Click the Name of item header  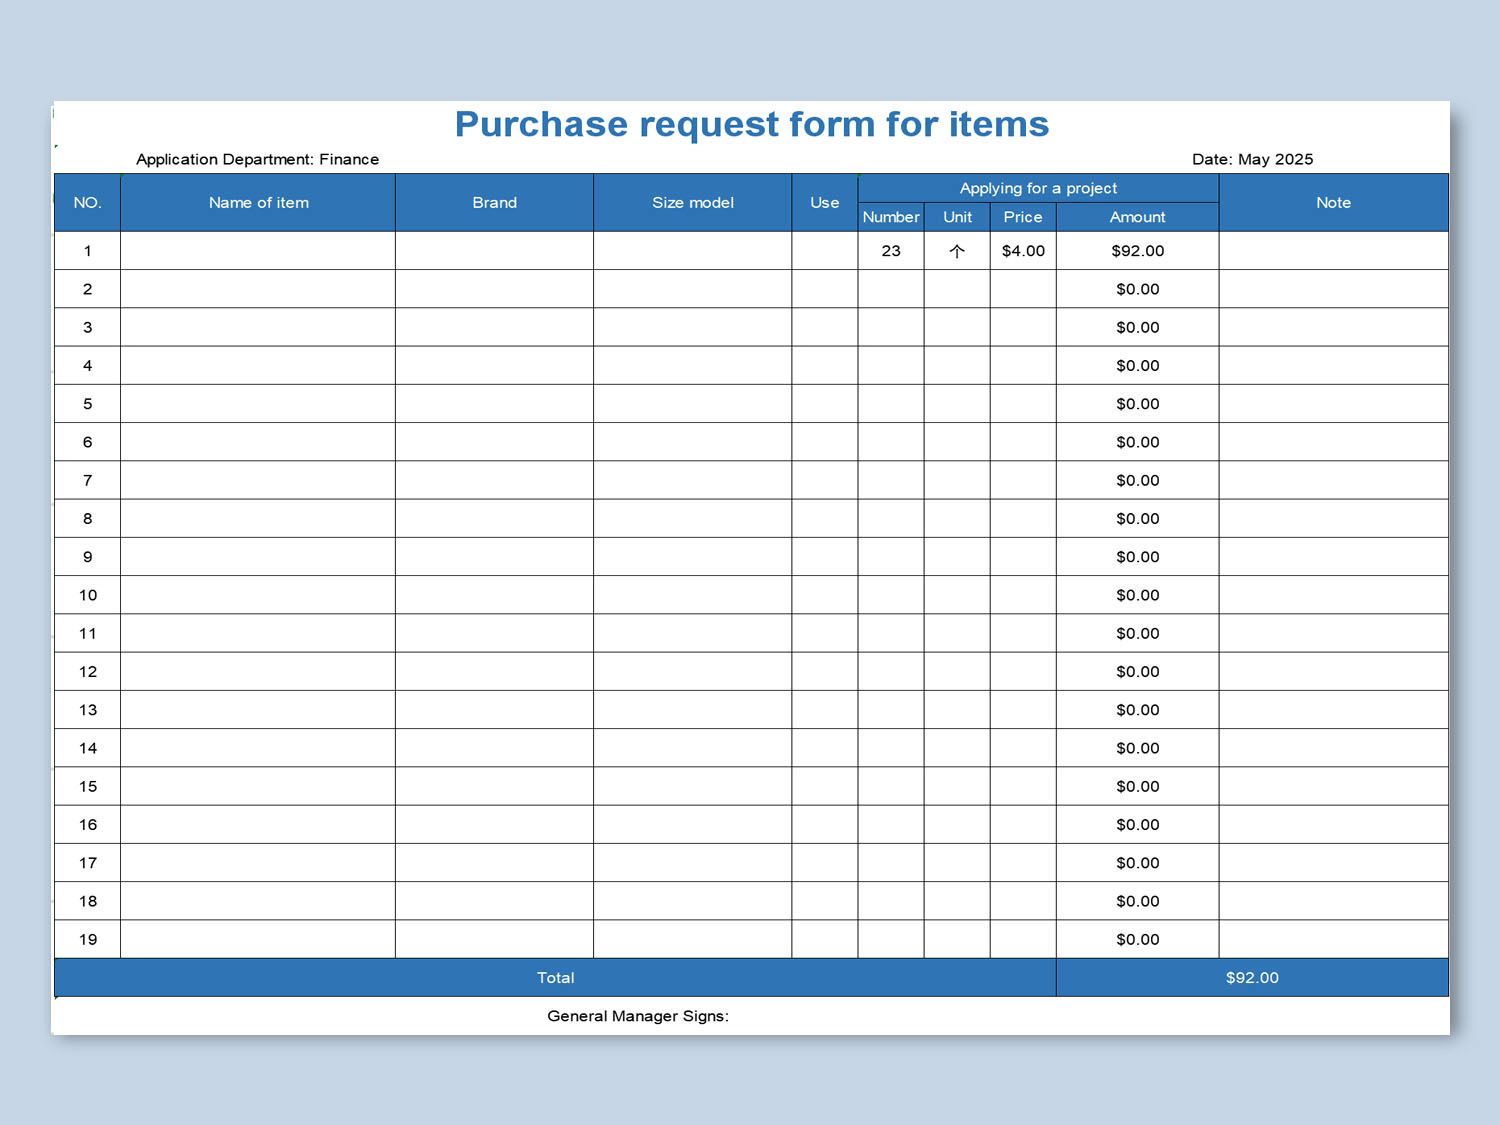257,202
